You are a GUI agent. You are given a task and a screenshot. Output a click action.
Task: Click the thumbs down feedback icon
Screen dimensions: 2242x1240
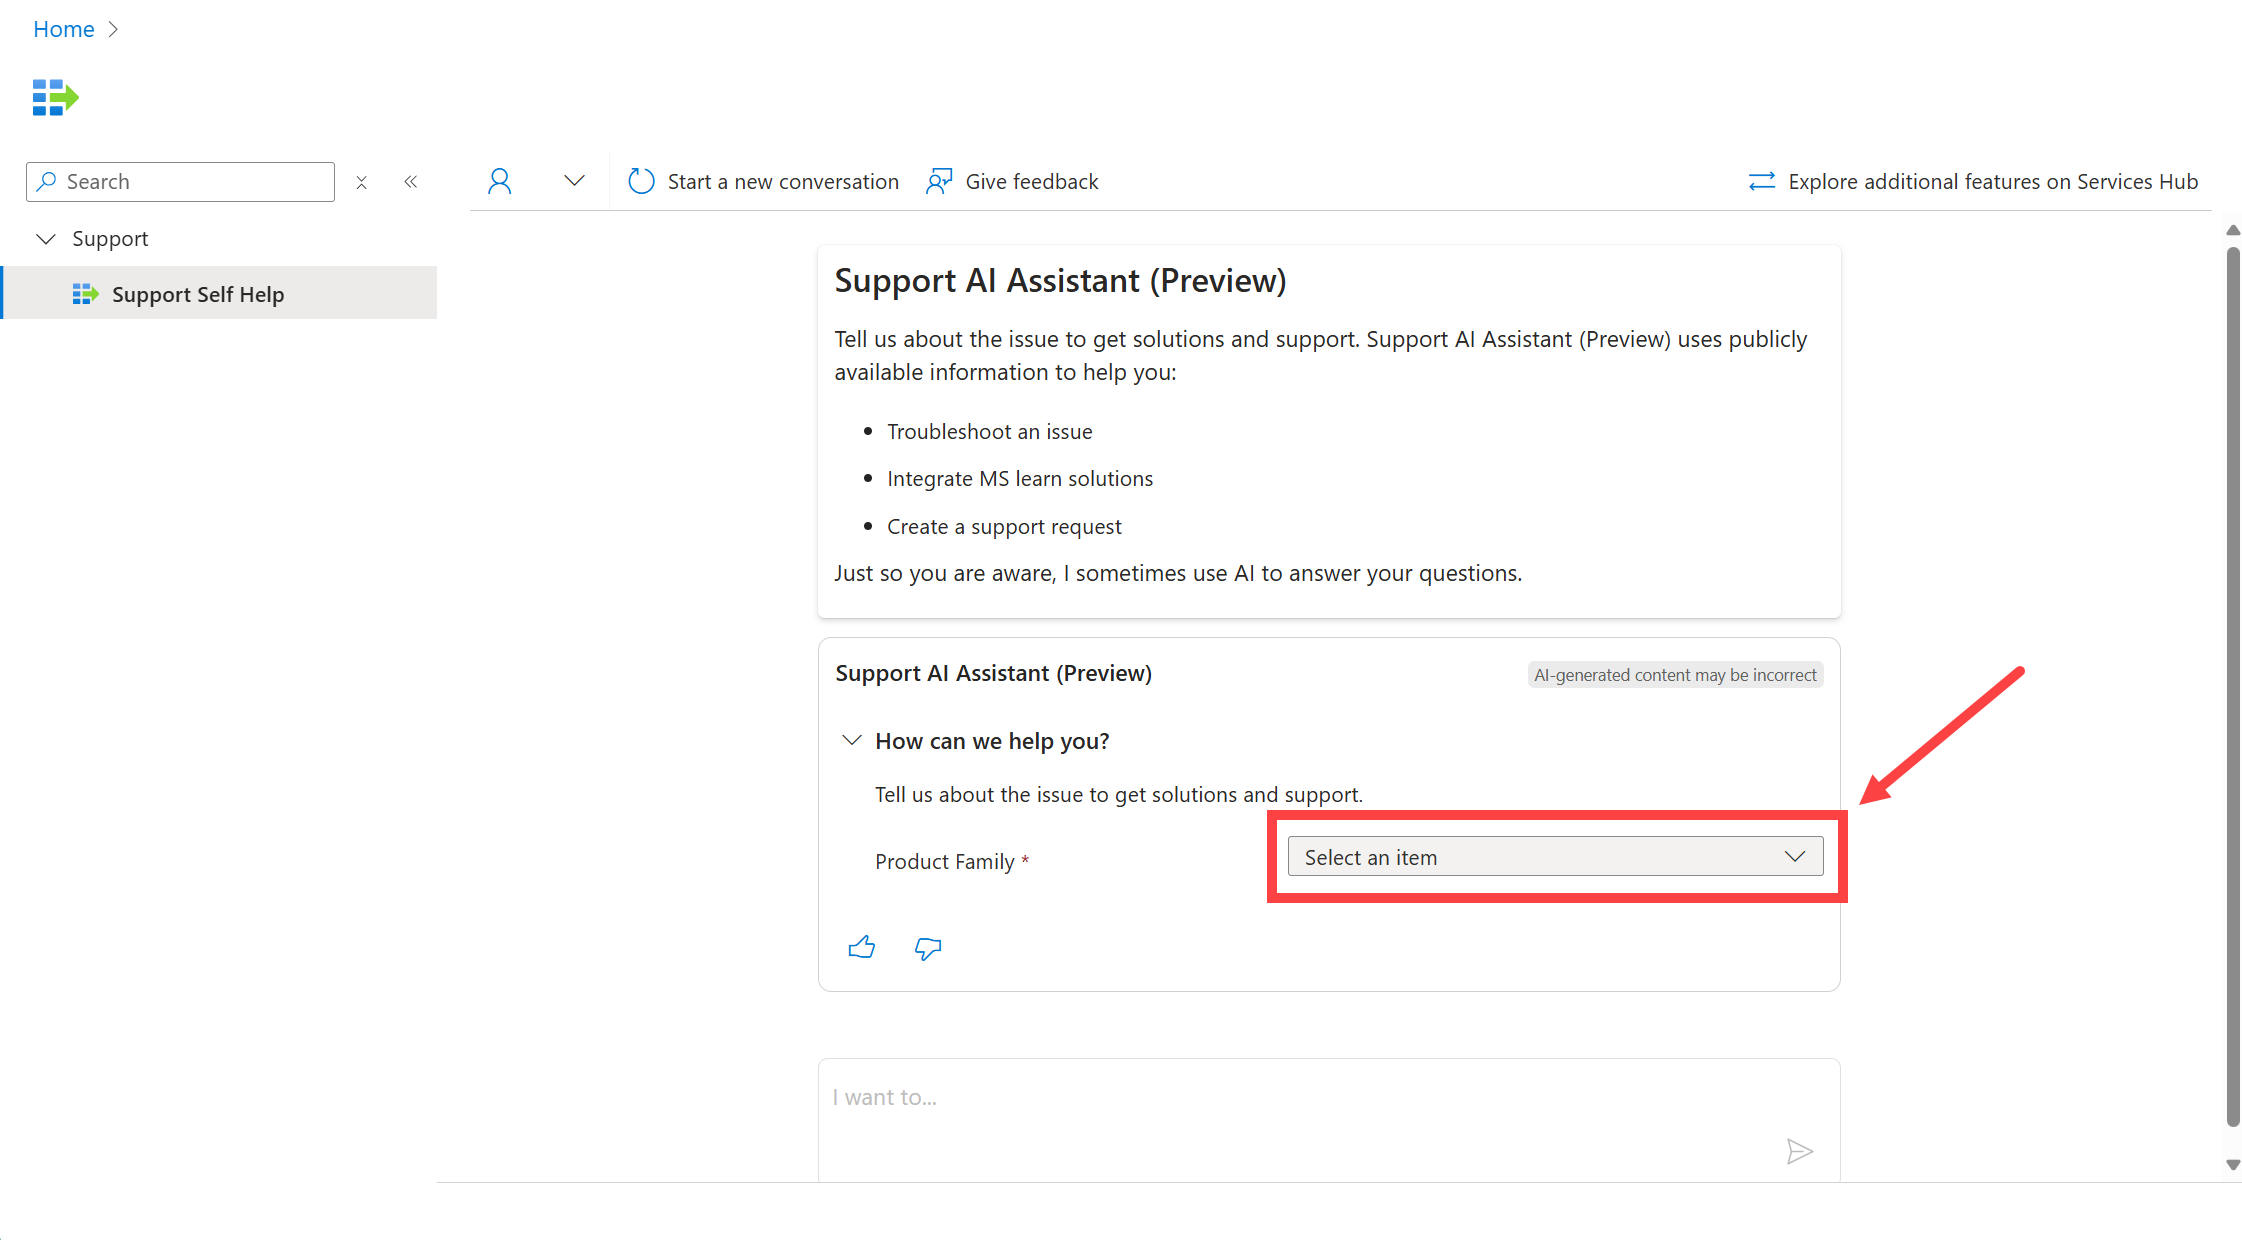[x=928, y=948]
